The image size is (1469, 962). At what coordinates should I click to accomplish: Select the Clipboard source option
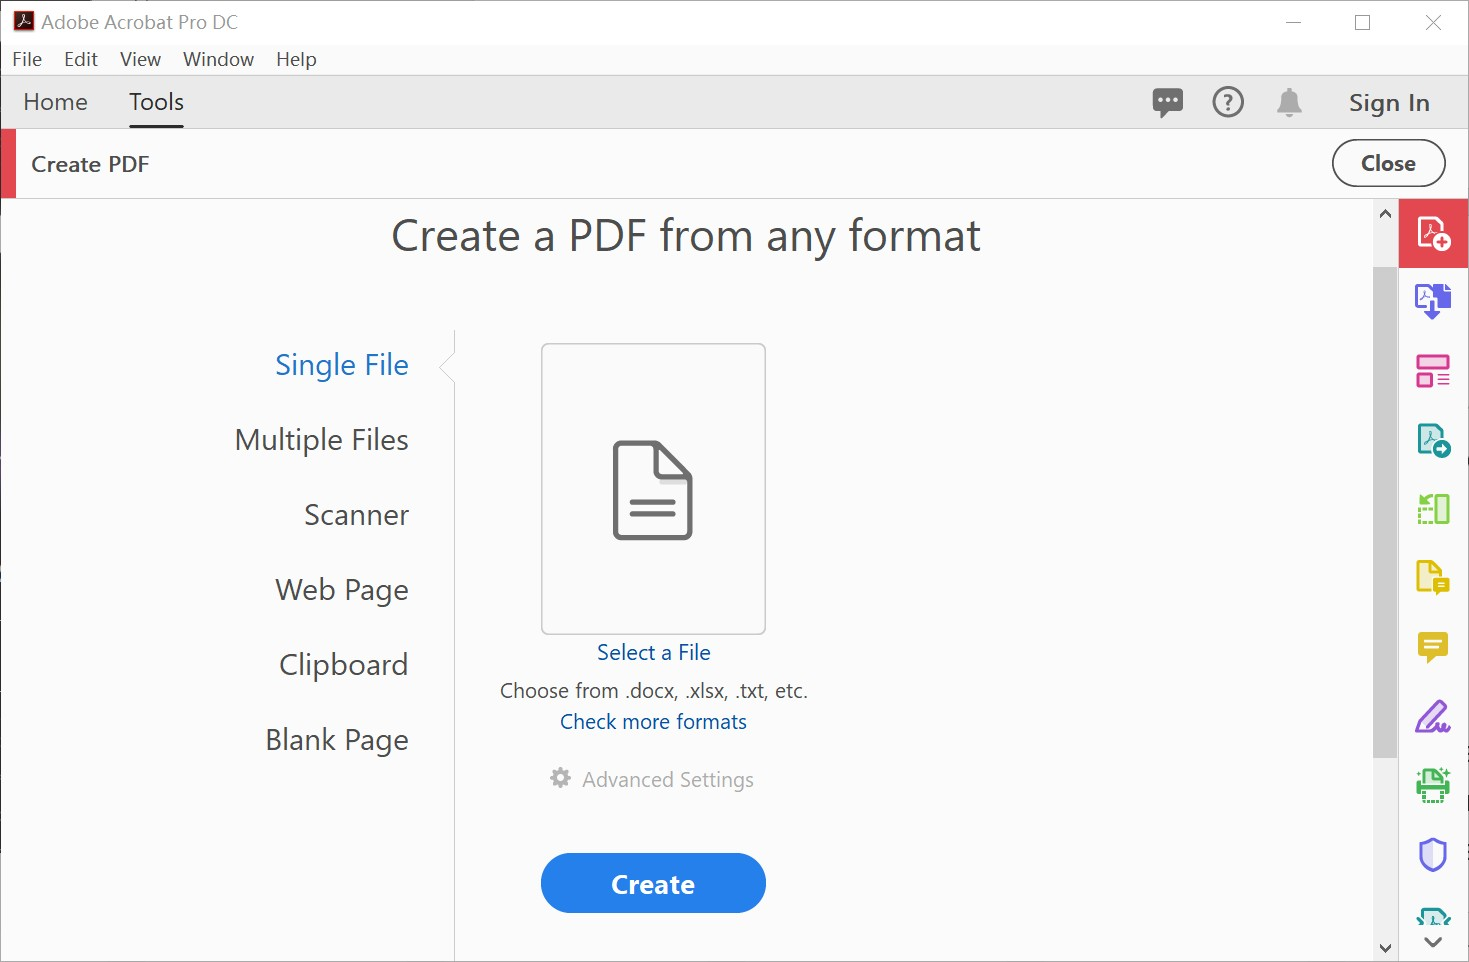coord(343,663)
